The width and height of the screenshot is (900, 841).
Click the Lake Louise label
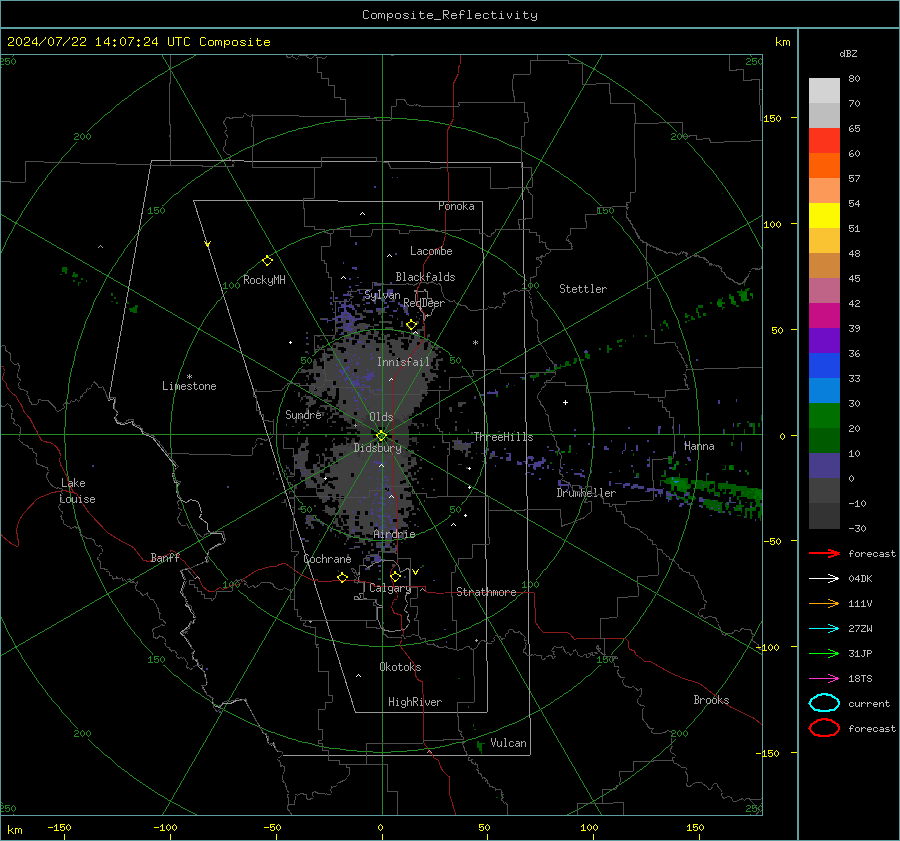tap(77, 491)
